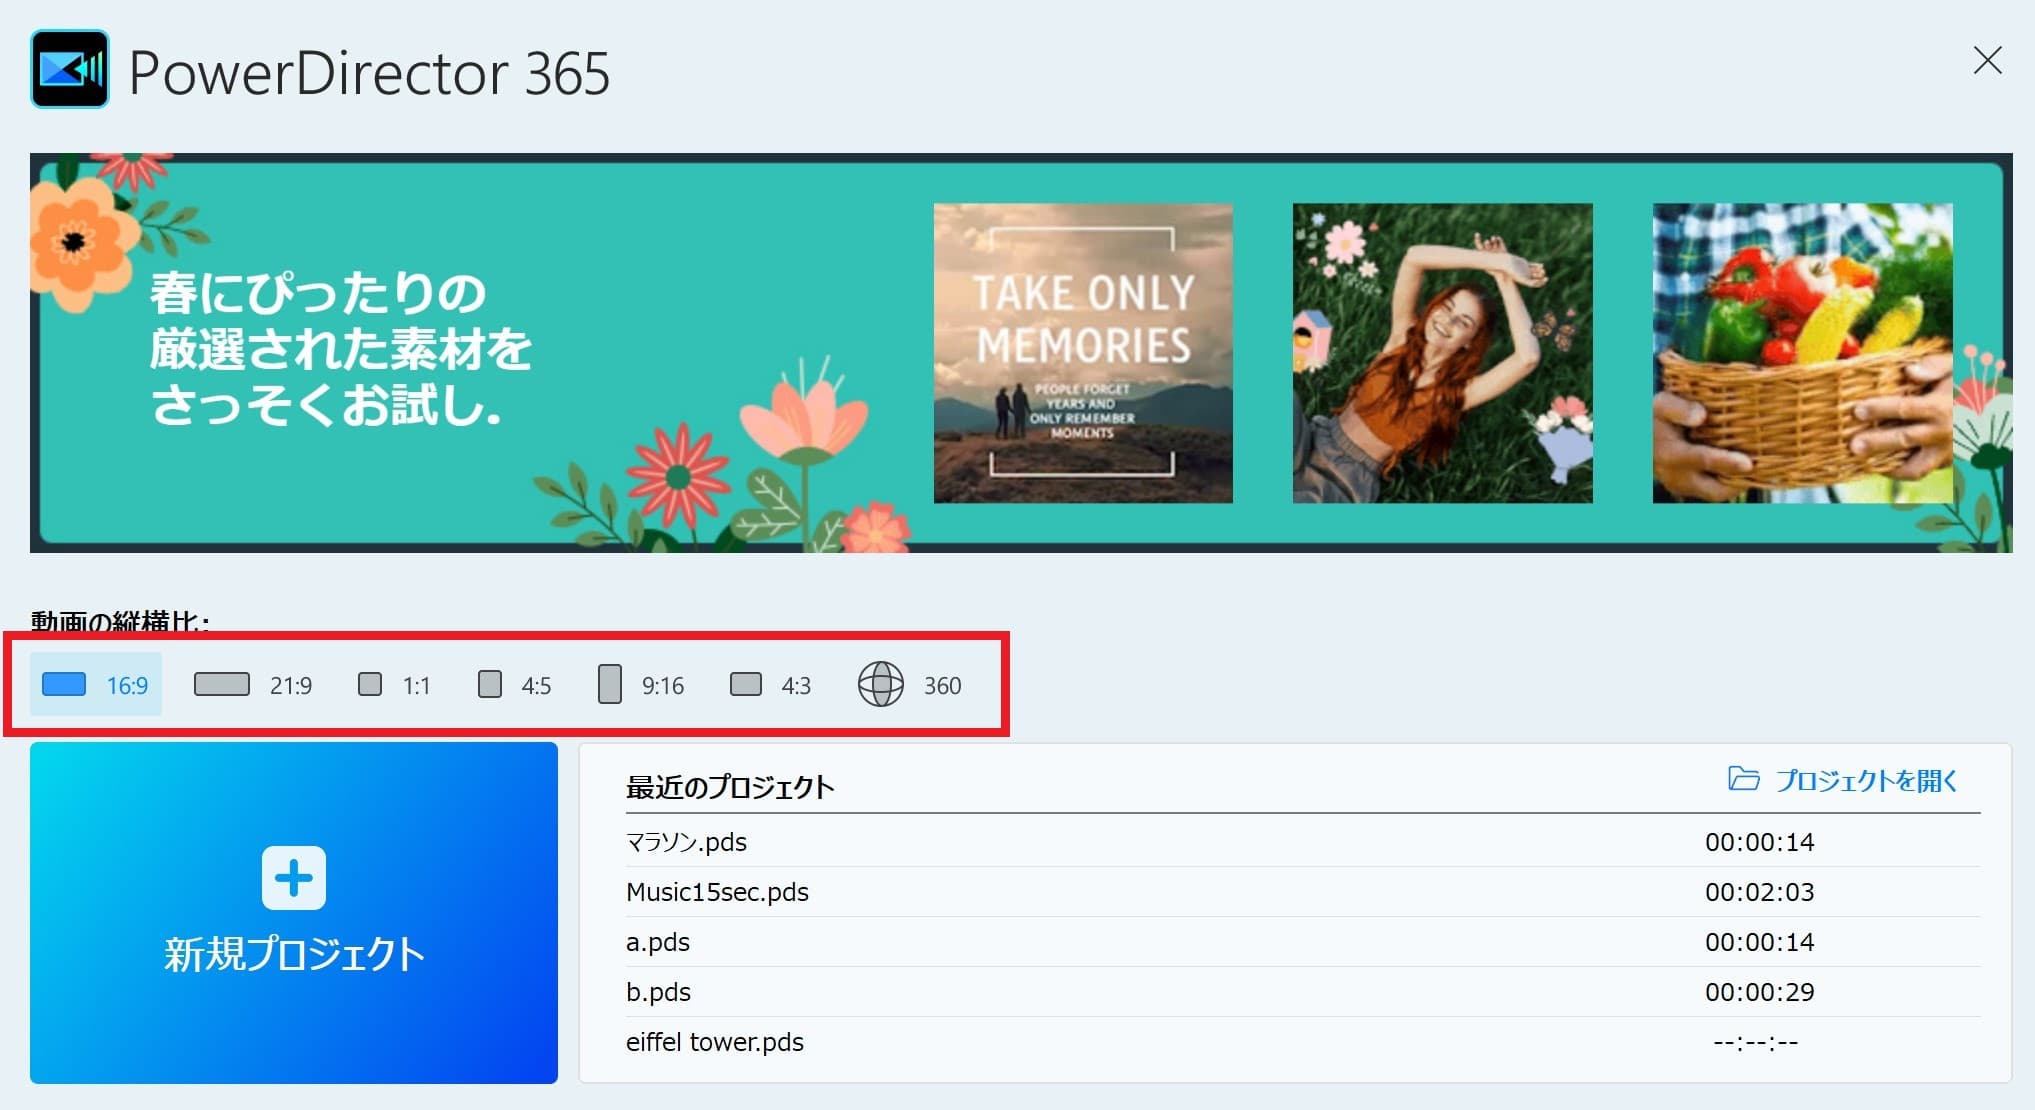Click the 360 globe icon
The height and width of the screenshot is (1110, 2035).
(x=881, y=685)
